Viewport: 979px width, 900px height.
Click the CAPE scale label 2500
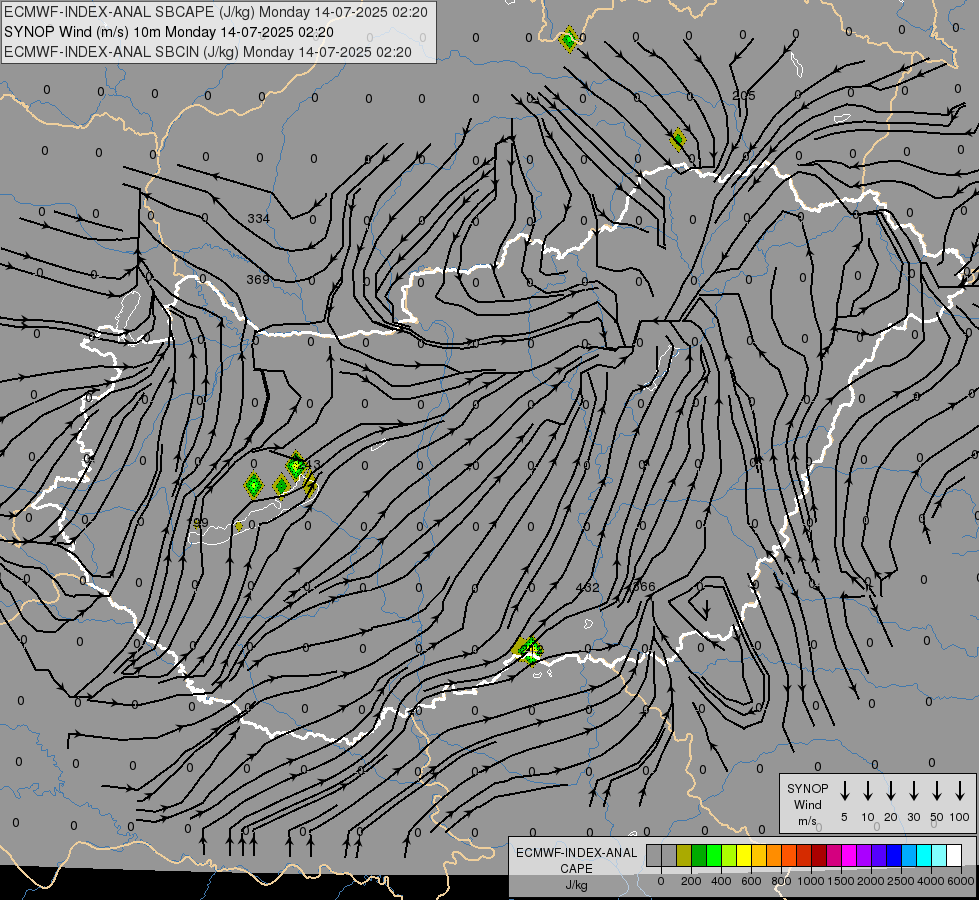901,881
